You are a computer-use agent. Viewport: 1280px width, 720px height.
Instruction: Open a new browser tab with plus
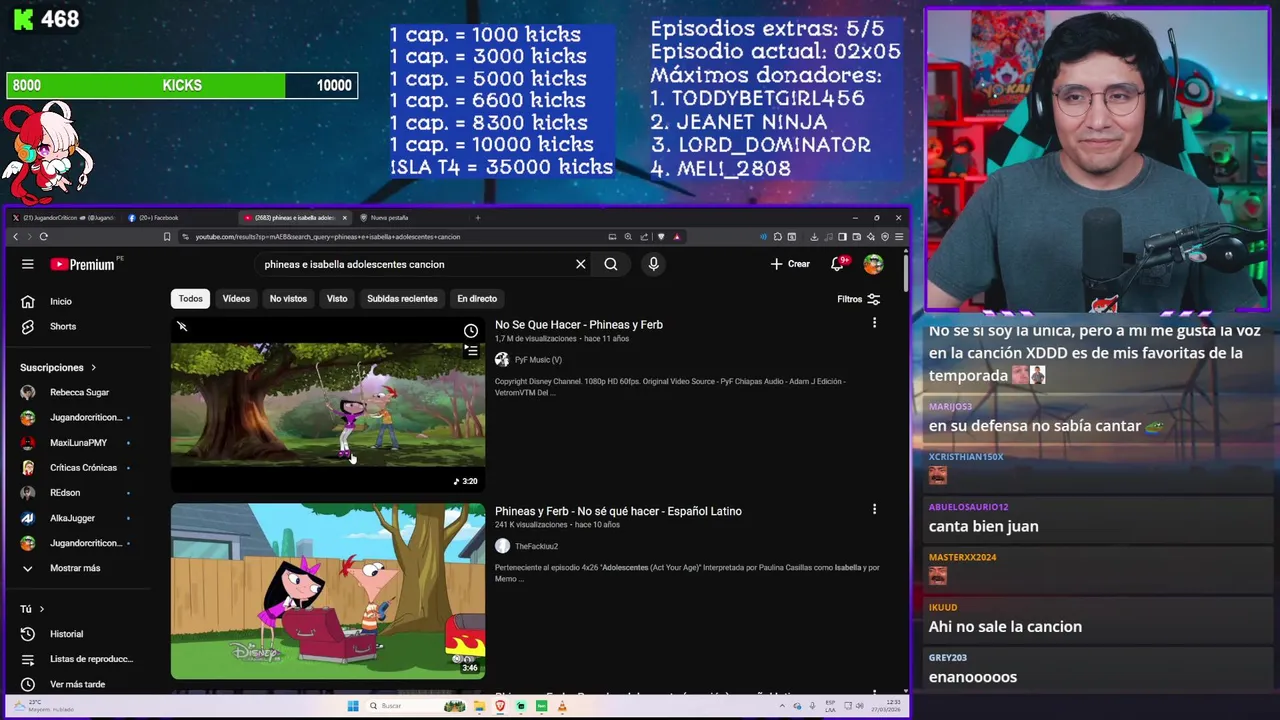pyautogui.click(x=477, y=217)
